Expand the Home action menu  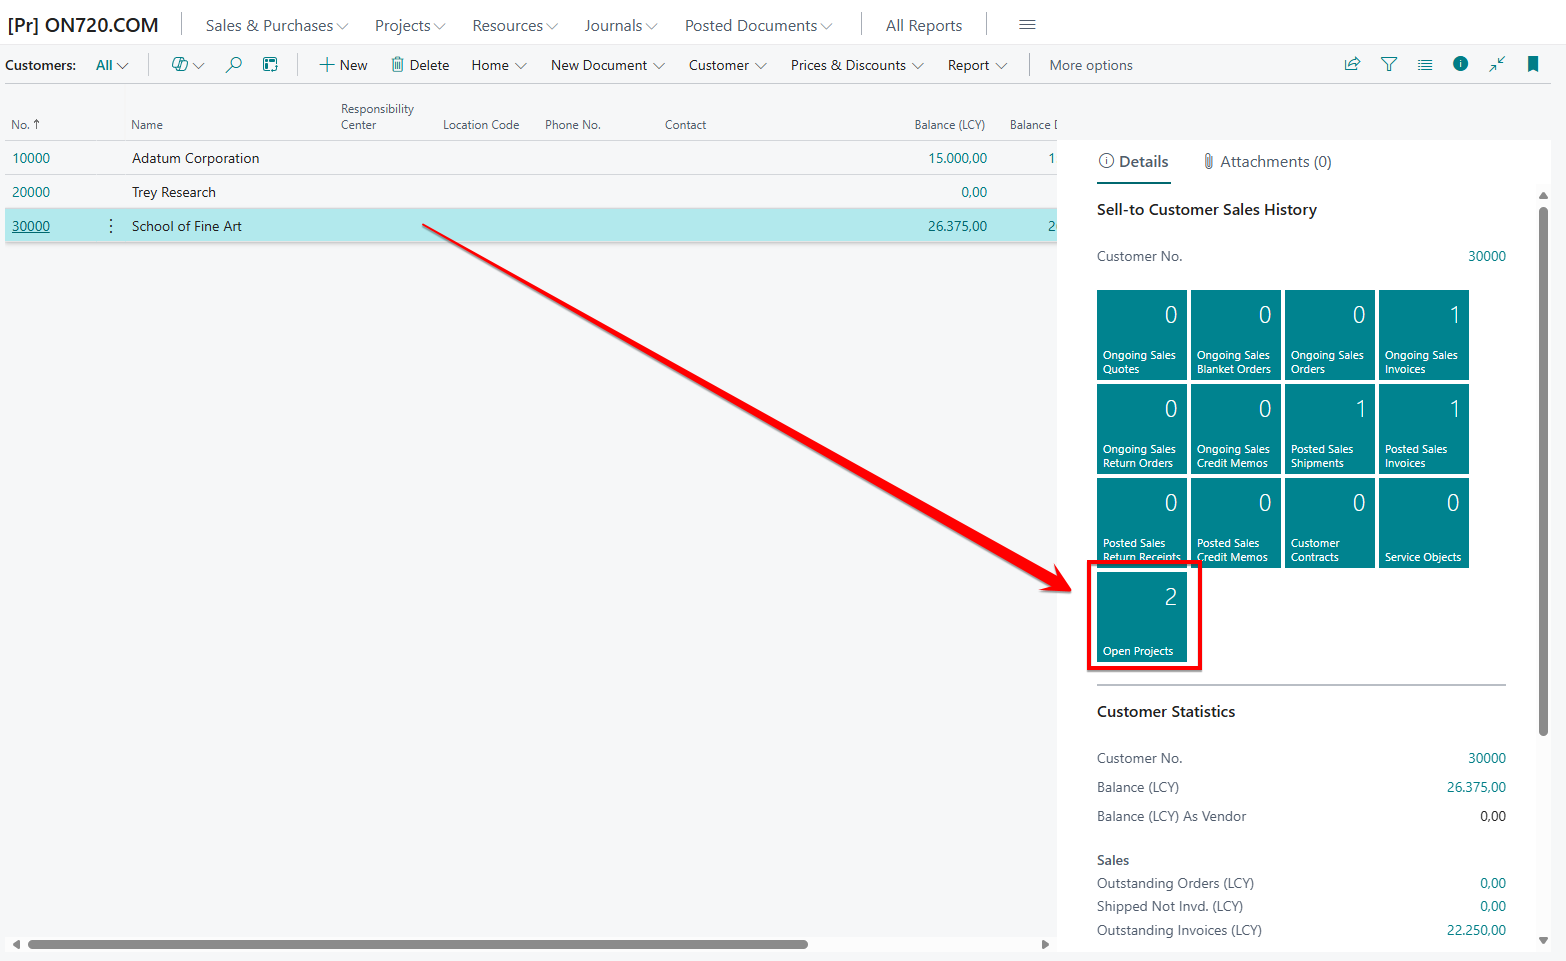click(499, 65)
